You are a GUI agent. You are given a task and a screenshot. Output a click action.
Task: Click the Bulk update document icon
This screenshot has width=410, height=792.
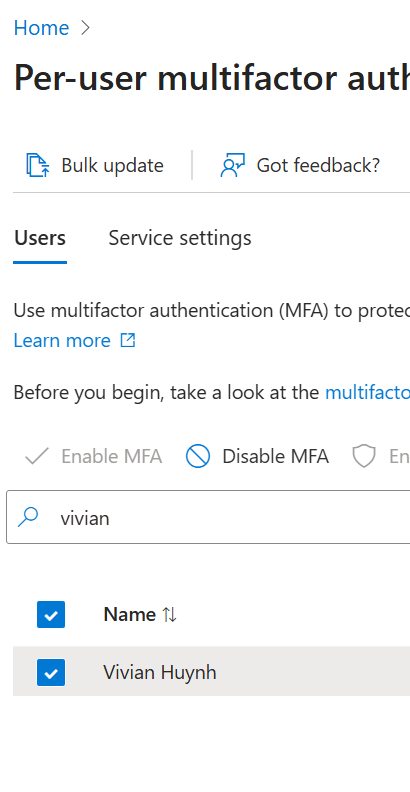[x=38, y=165]
